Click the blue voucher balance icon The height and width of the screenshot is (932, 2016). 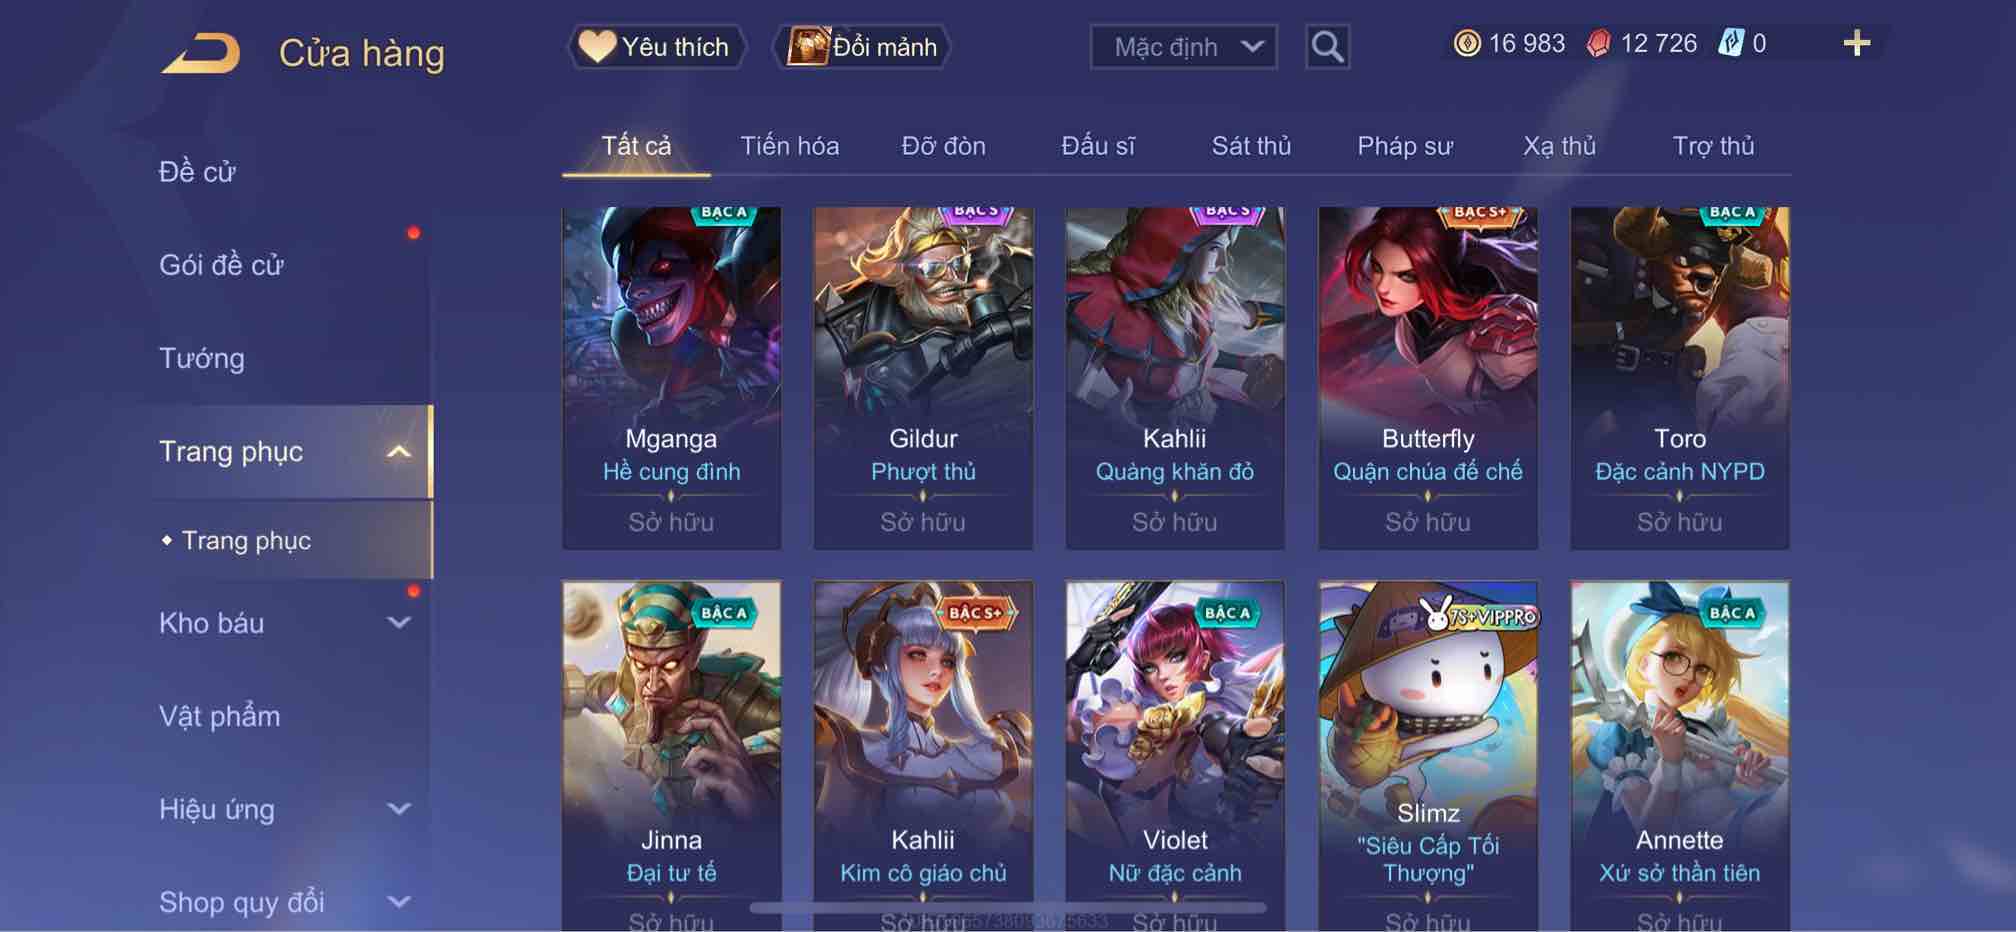click(x=1731, y=43)
